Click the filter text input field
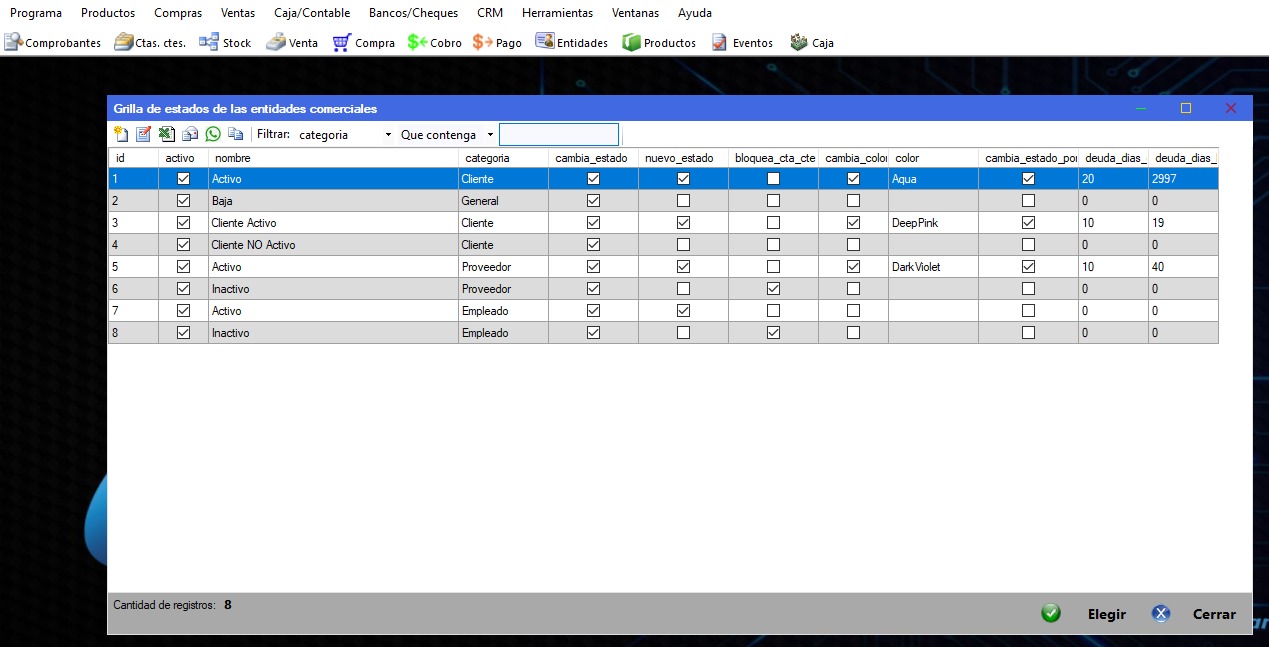 pyautogui.click(x=559, y=134)
